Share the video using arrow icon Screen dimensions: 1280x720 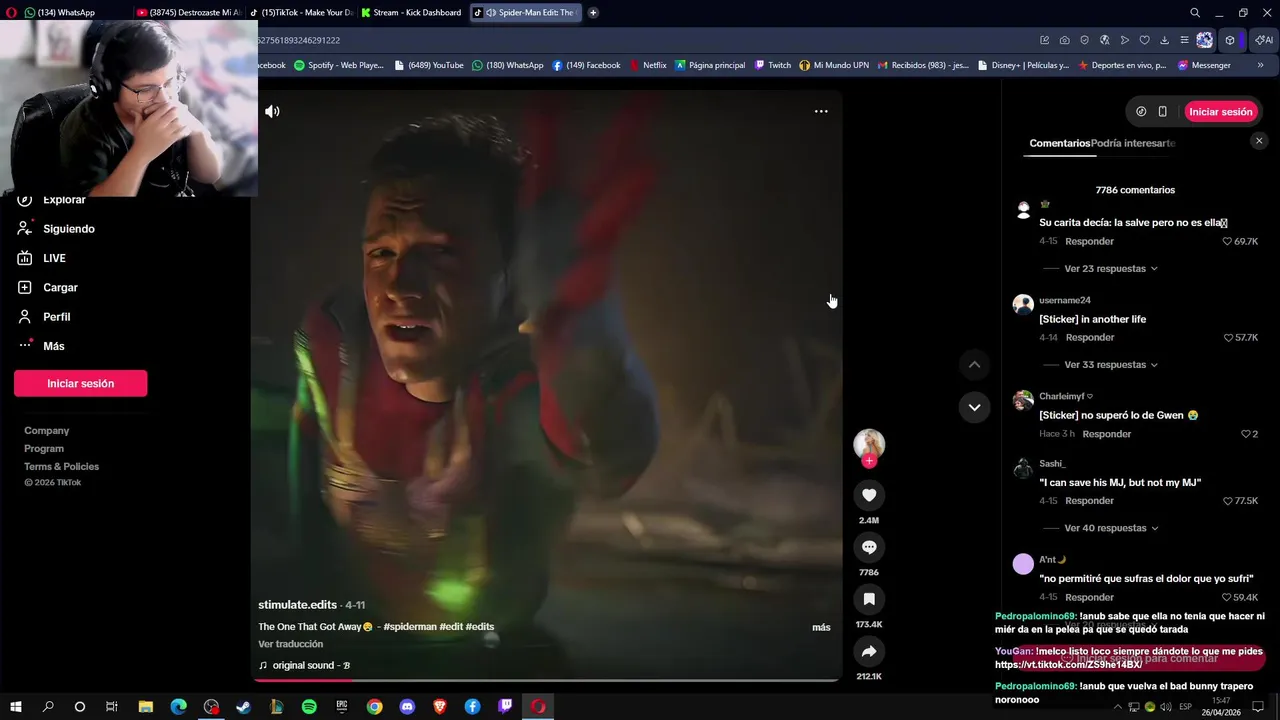pyautogui.click(x=869, y=651)
